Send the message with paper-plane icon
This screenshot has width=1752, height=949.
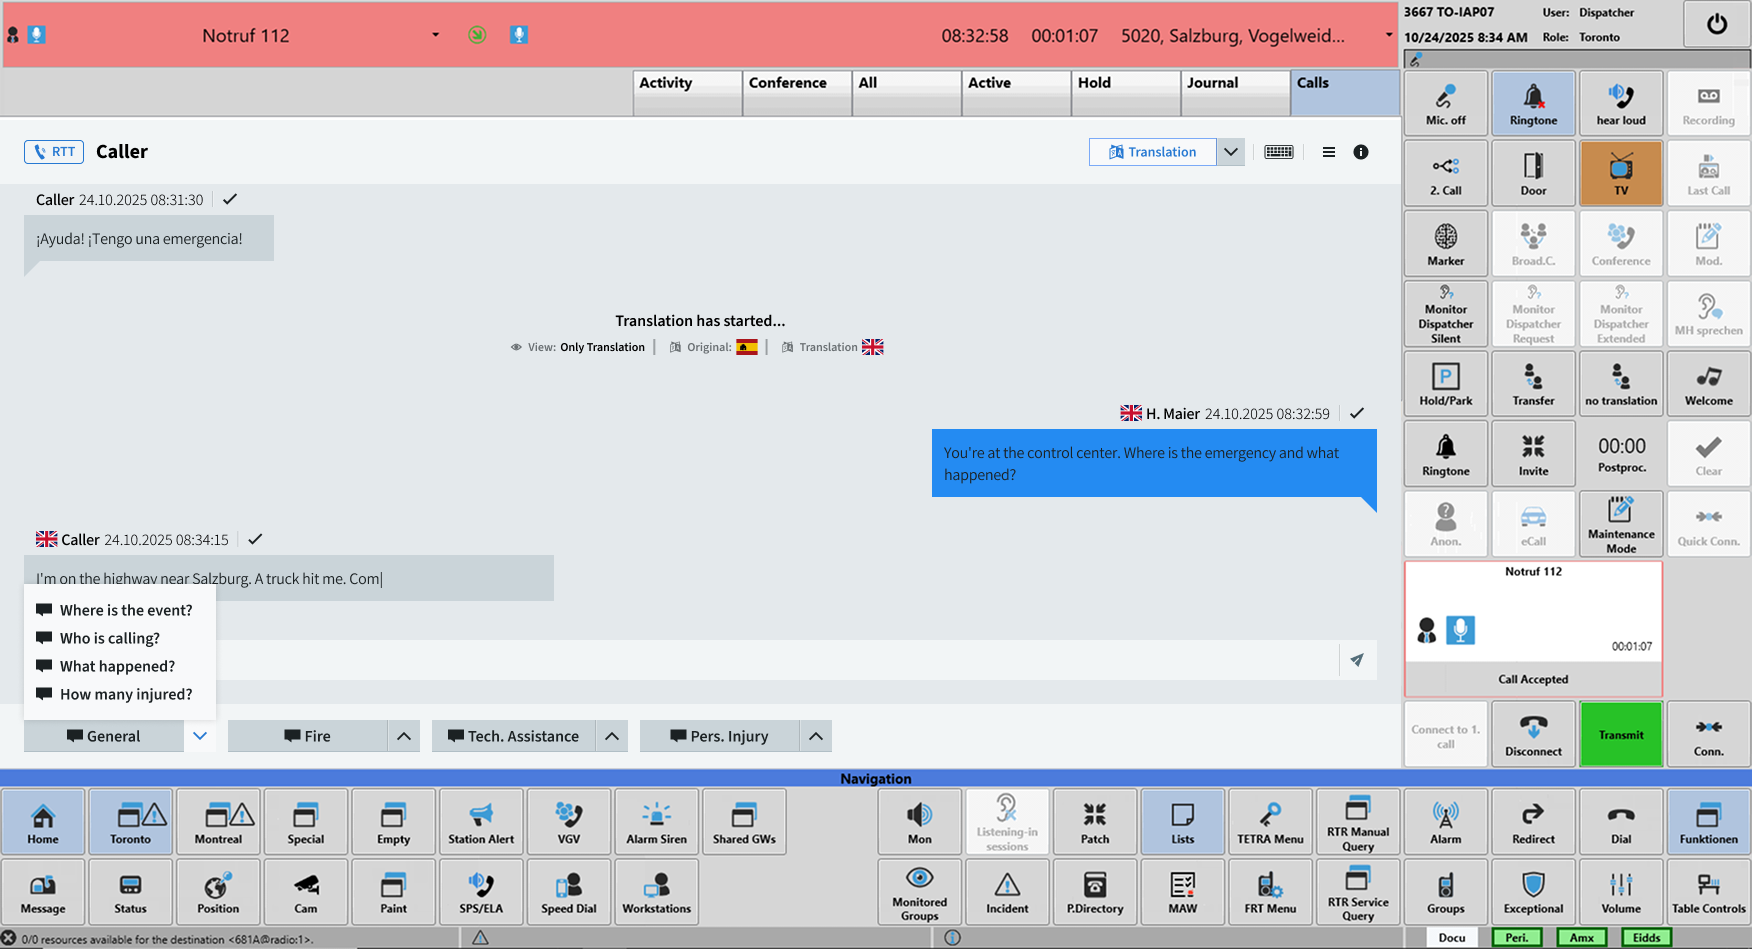[1357, 660]
